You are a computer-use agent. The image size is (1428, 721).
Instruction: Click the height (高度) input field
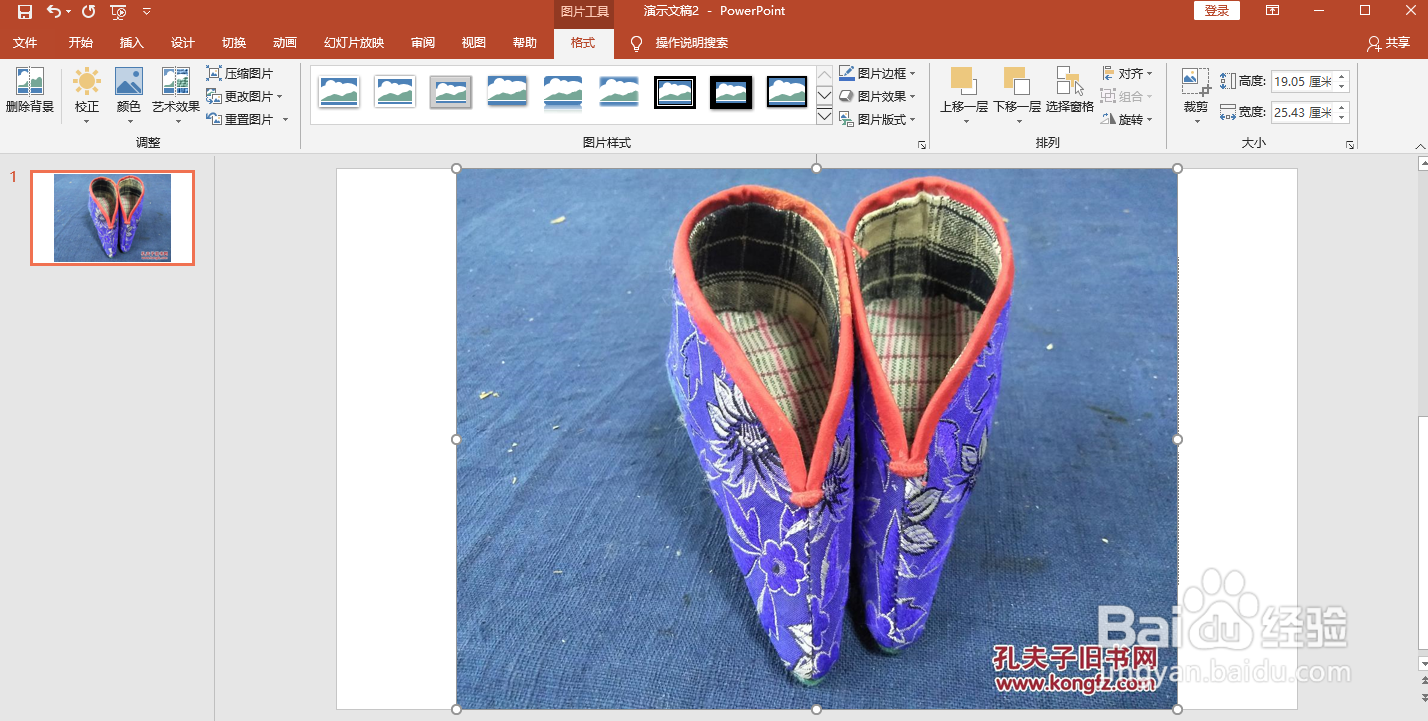coord(1303,82)
